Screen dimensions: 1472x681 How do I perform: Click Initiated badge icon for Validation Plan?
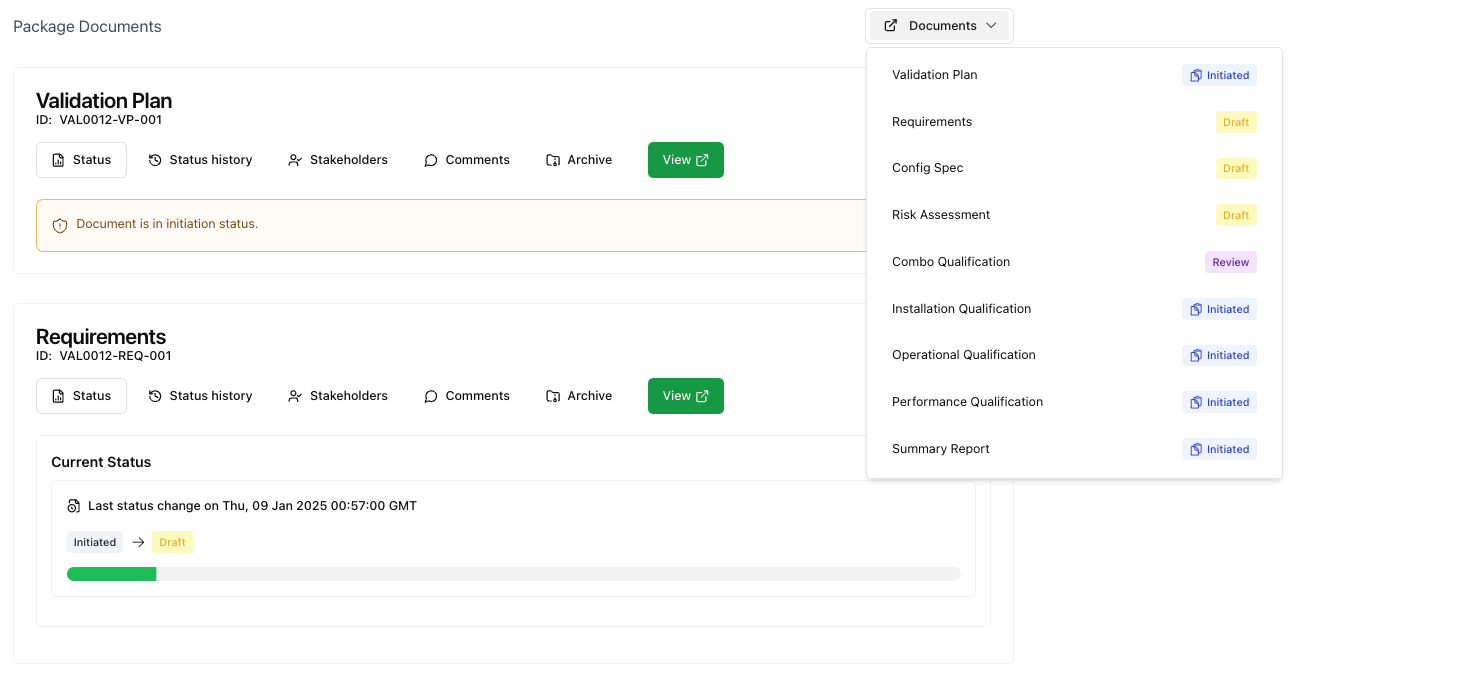tap(1195, 76)
